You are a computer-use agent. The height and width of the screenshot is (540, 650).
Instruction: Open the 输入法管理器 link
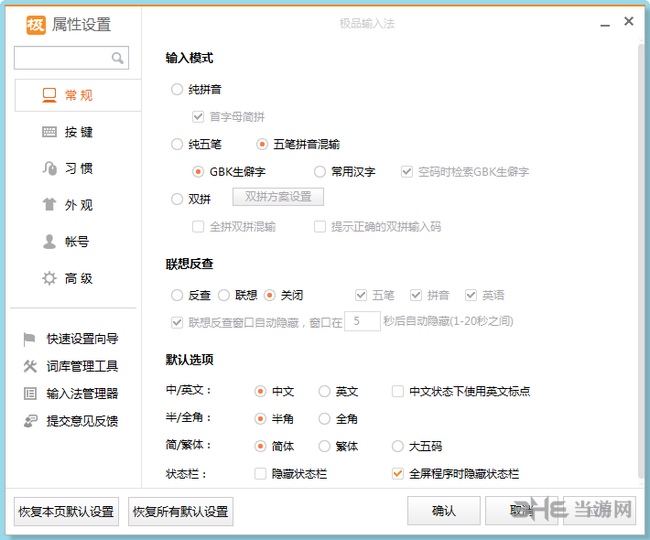click(82, 393)
